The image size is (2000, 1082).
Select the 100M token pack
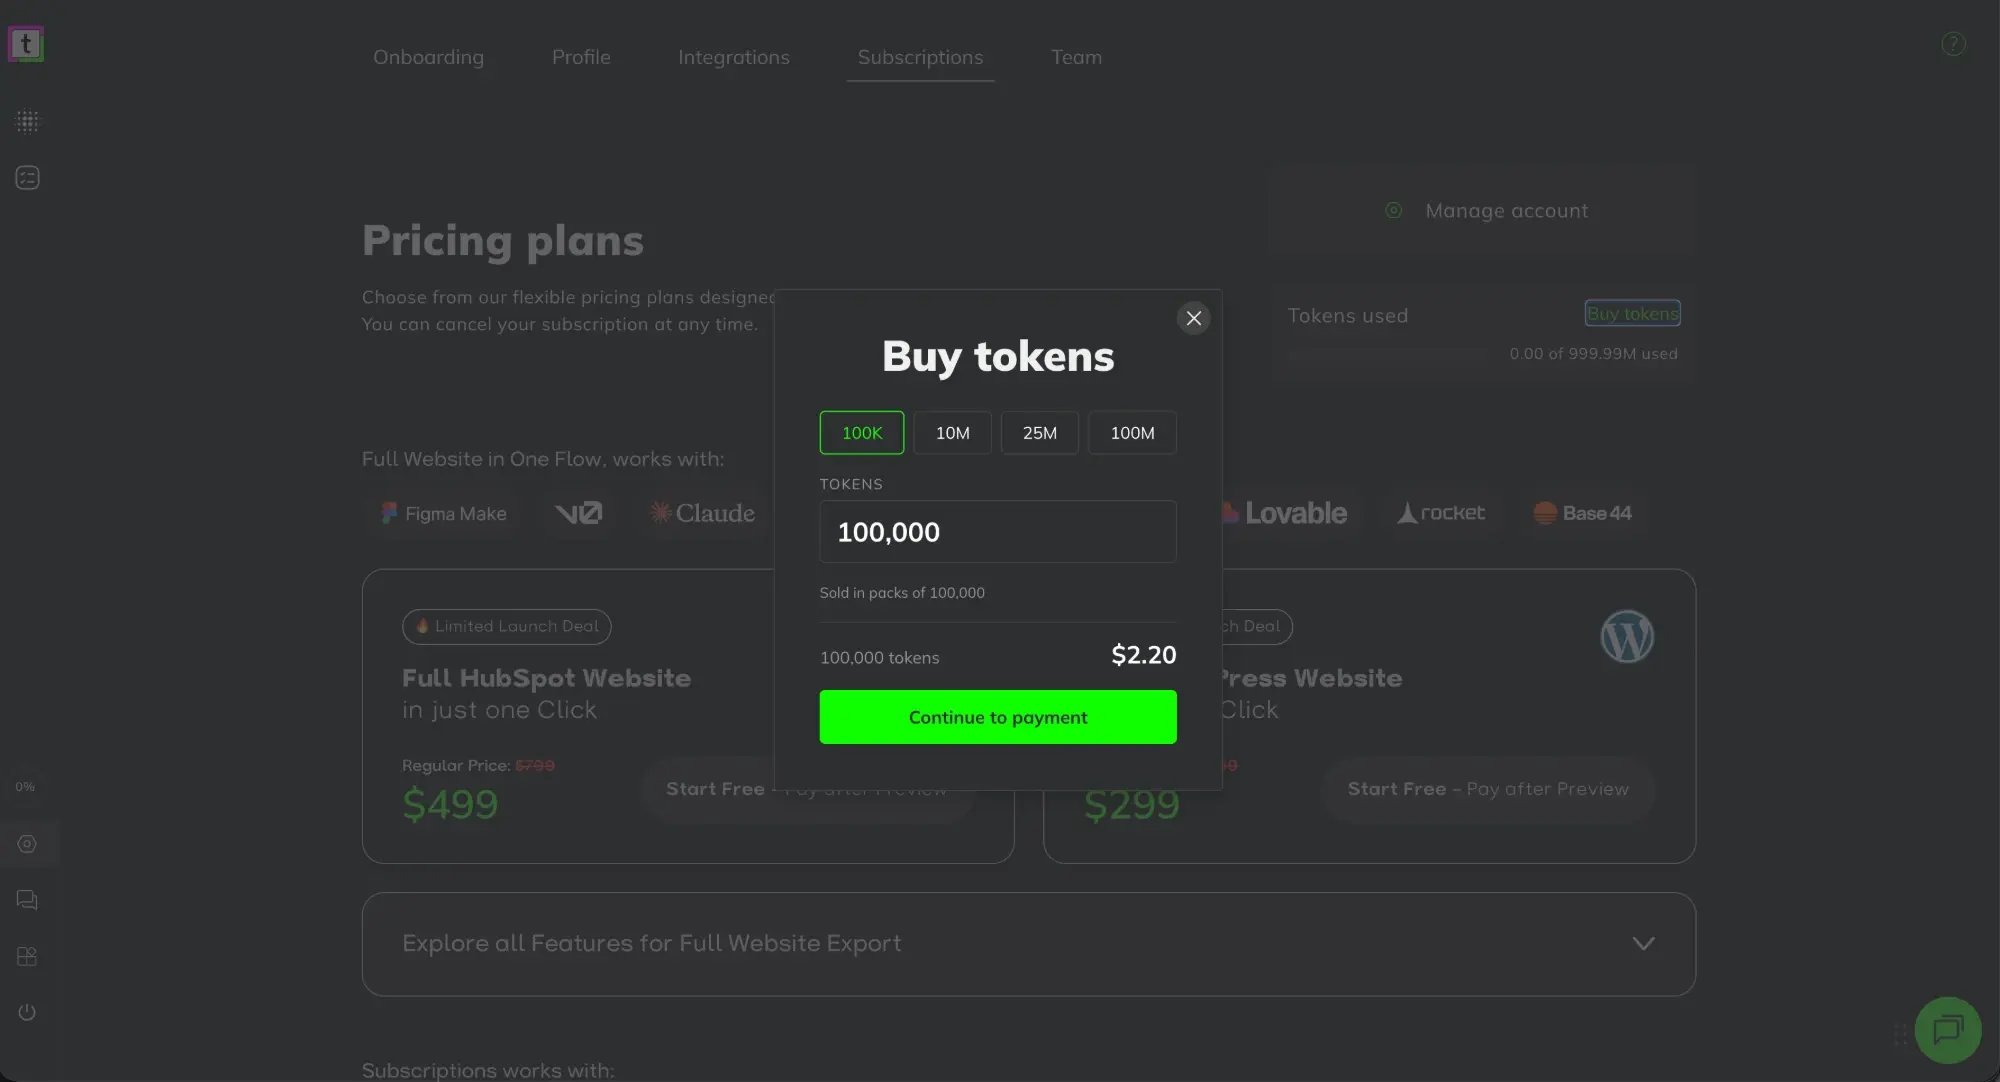1132,433
